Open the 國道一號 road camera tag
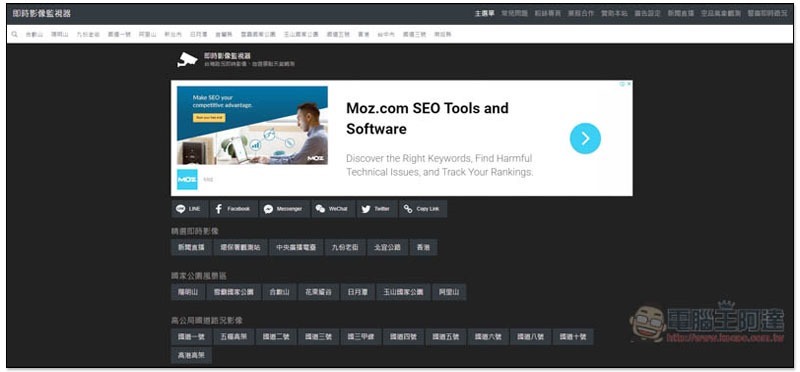 (x=191, y=337)
